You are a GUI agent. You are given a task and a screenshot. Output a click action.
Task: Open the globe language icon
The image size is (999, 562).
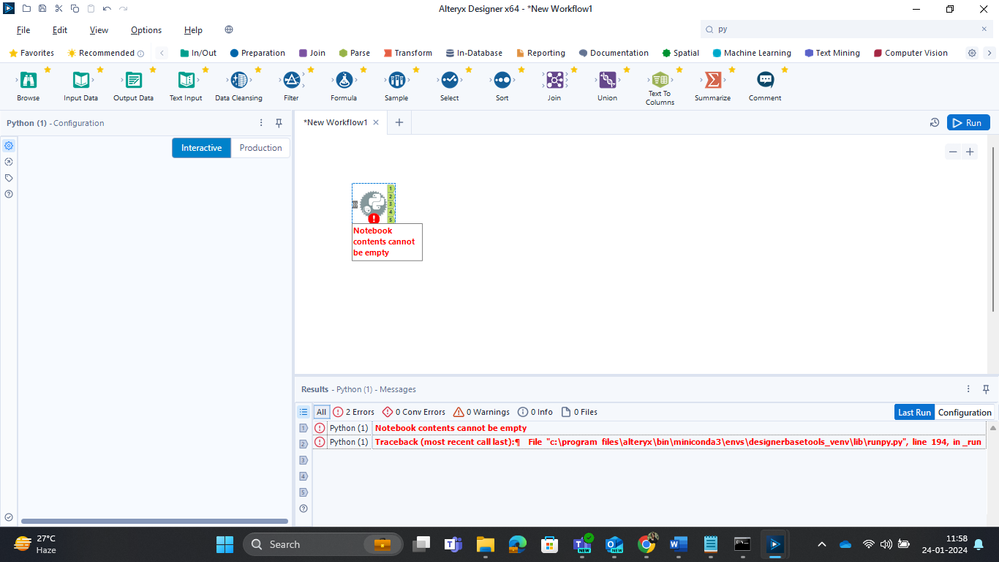tap(229, 29)
